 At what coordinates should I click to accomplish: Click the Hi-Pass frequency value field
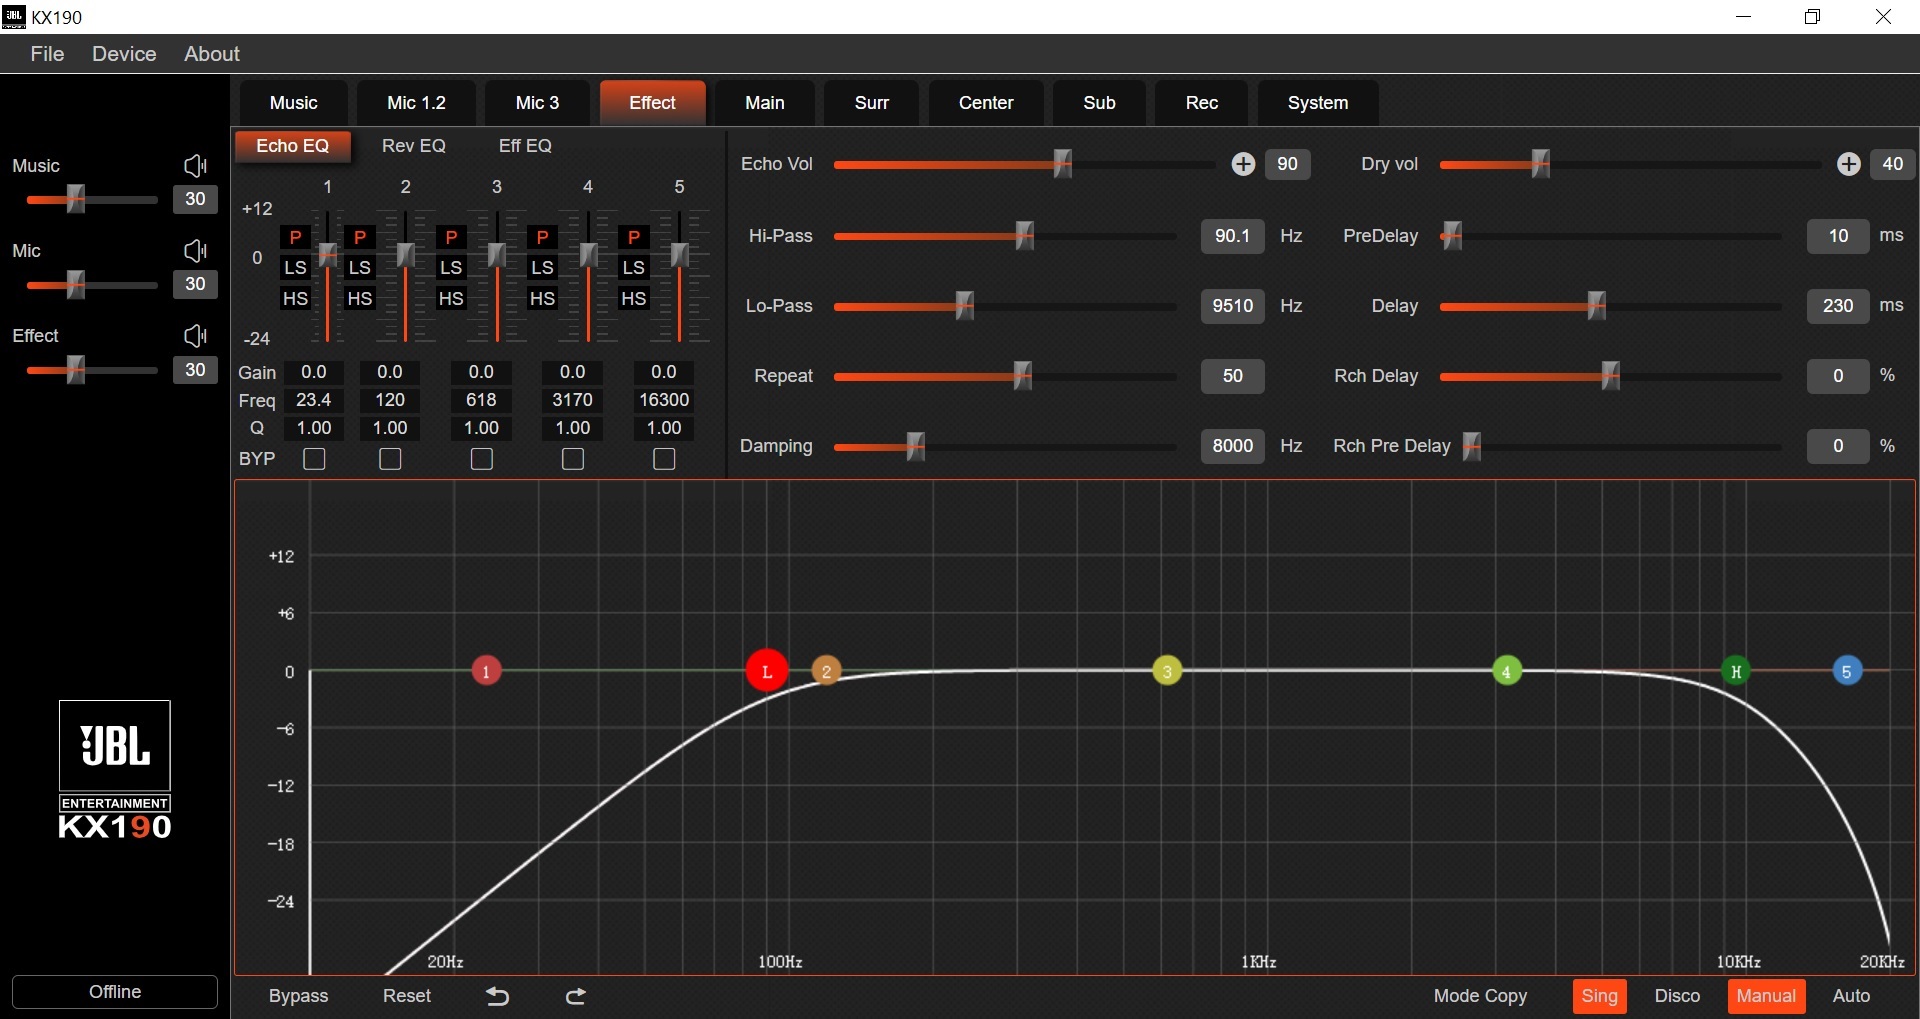pyautogui.click(x=1232, y=236)
